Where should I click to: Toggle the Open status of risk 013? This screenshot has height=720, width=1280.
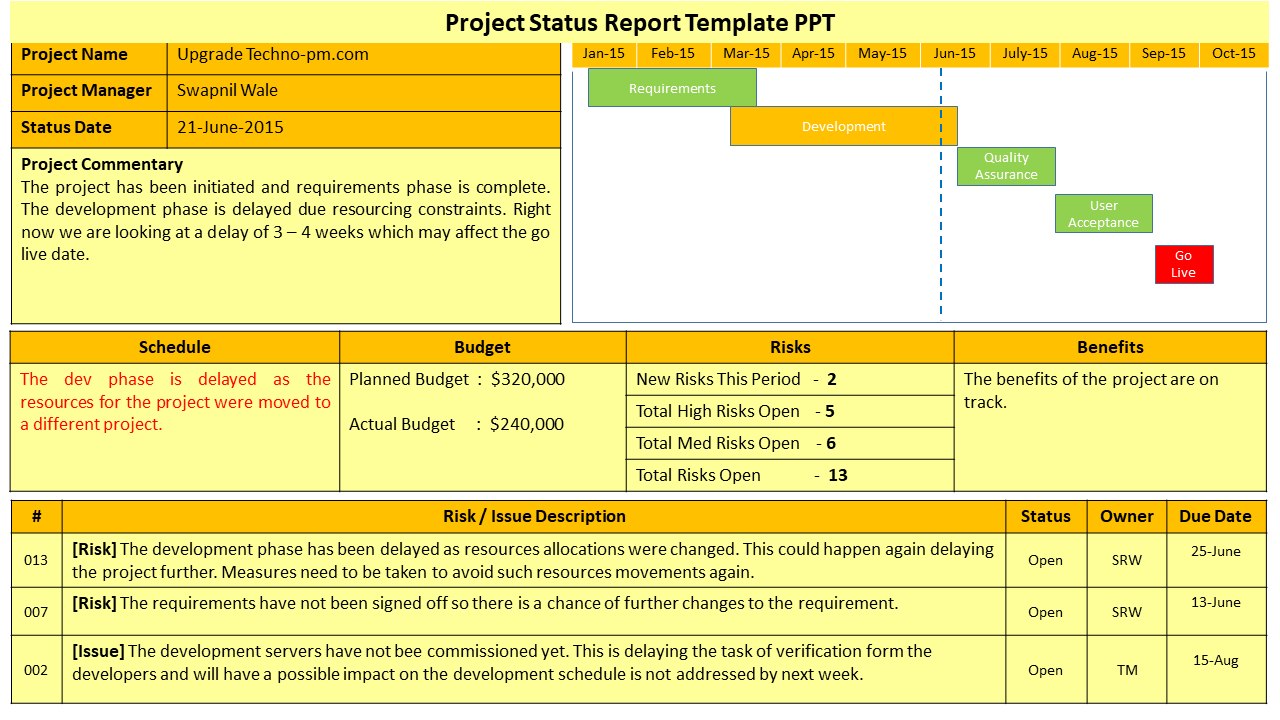[x=1045, y=560]
